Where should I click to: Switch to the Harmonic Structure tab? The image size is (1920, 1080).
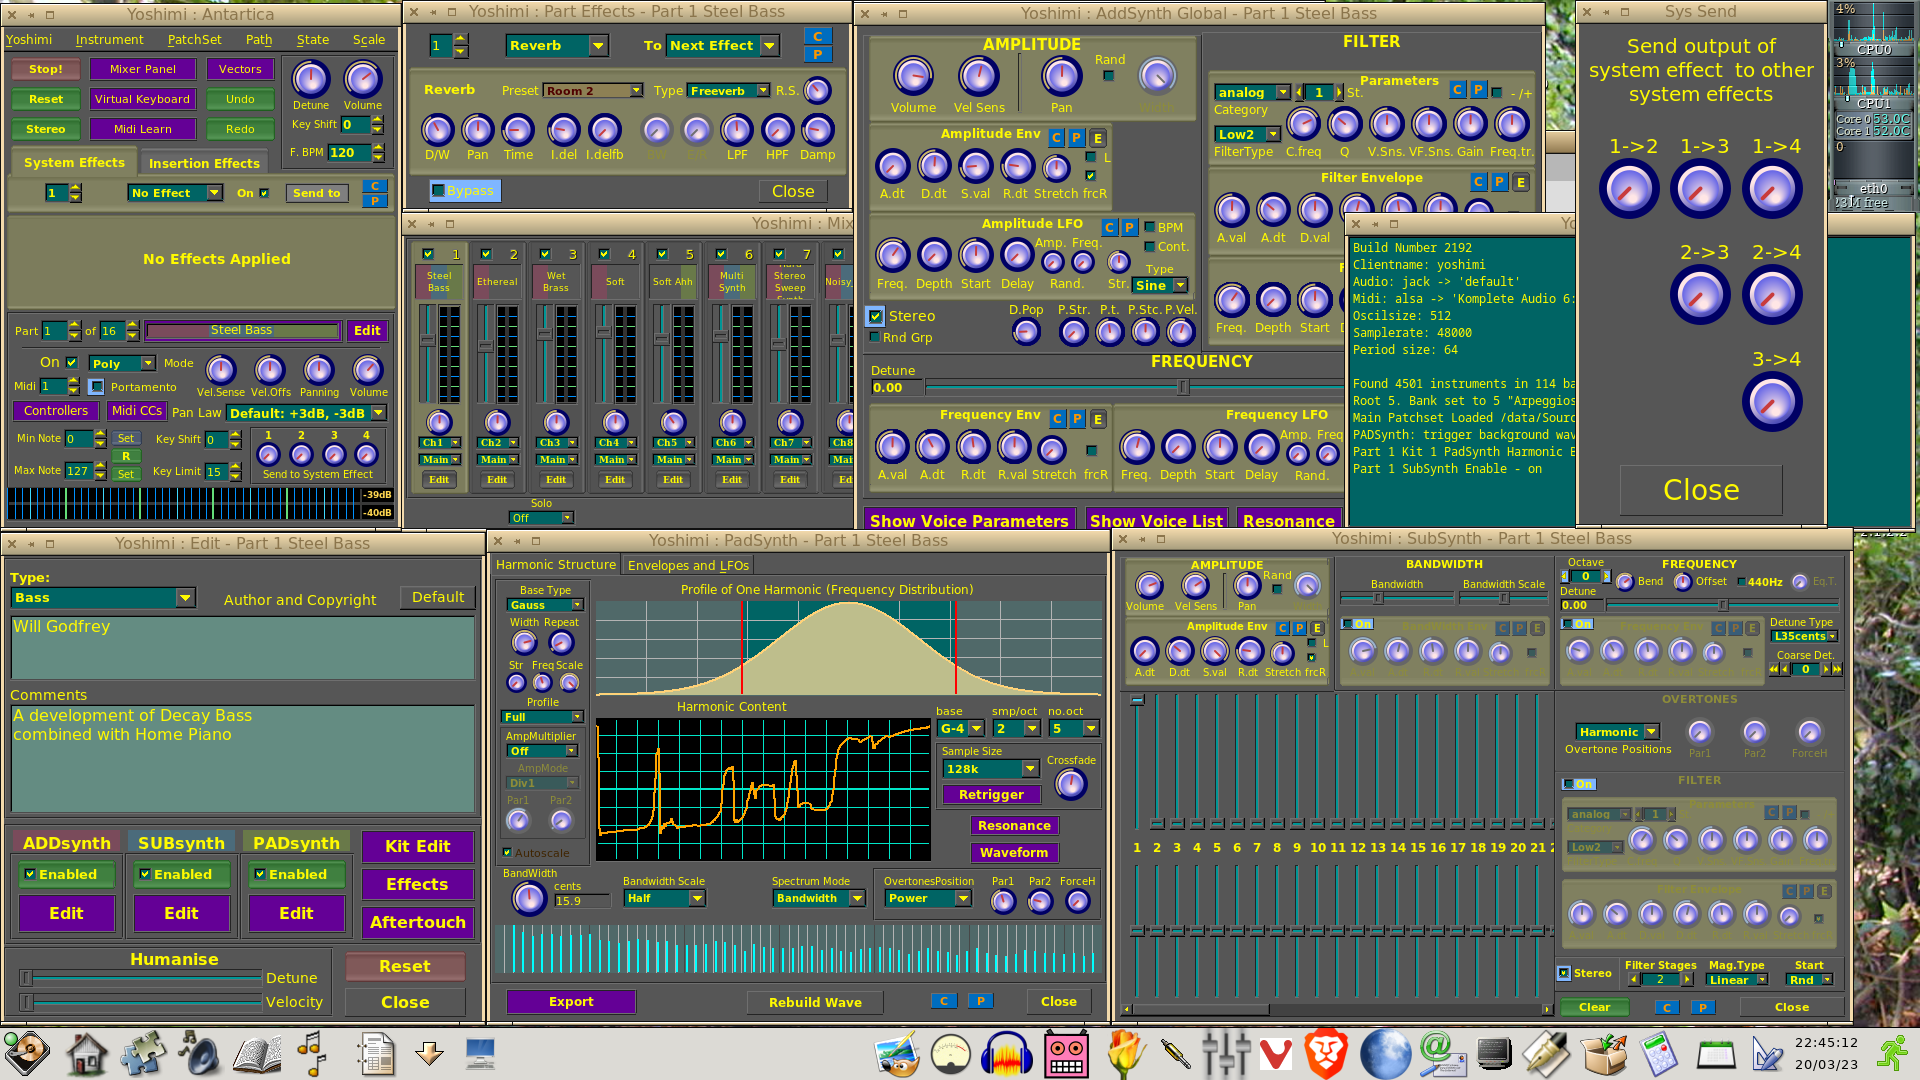click(556, 565)
